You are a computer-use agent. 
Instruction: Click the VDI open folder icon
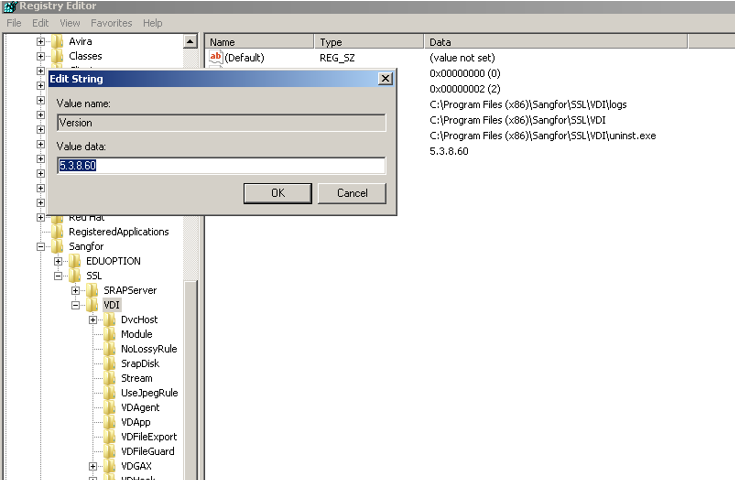pos(92,305)
